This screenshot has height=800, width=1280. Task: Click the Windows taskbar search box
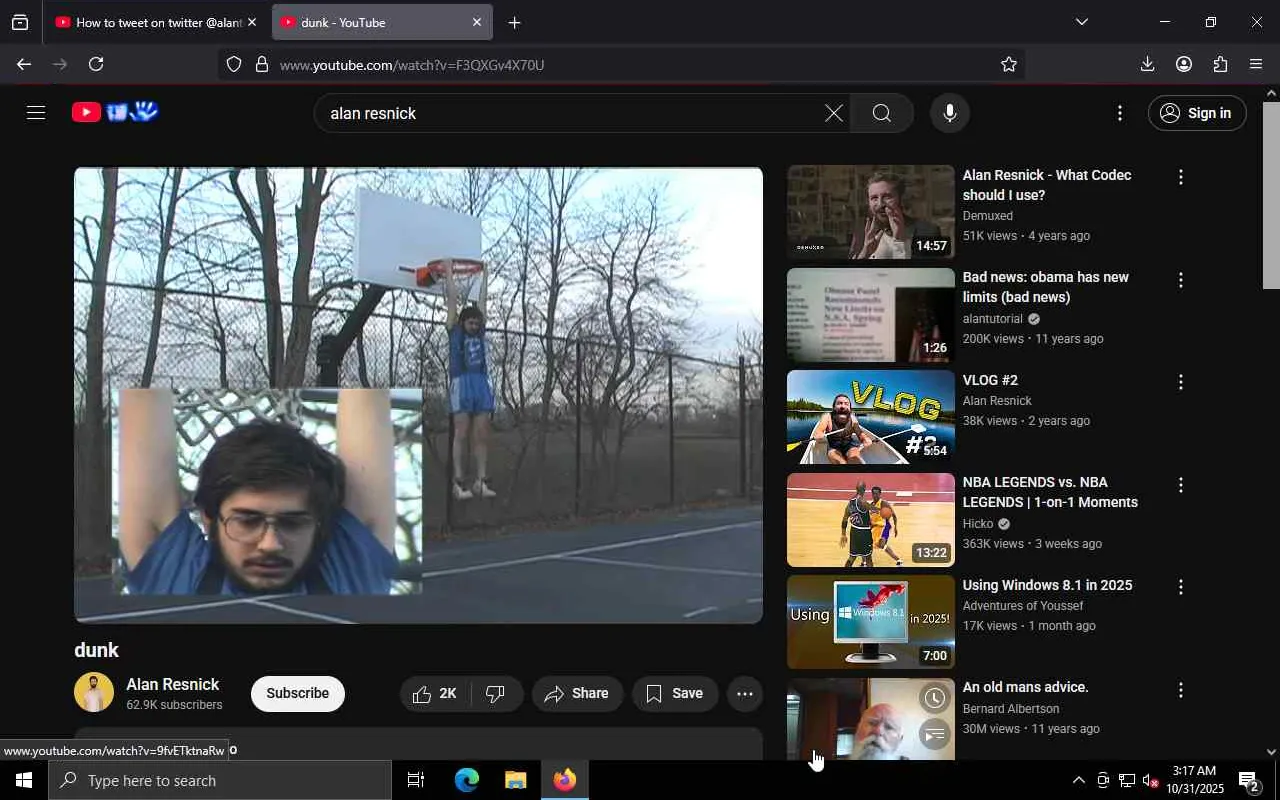point(220,780)
